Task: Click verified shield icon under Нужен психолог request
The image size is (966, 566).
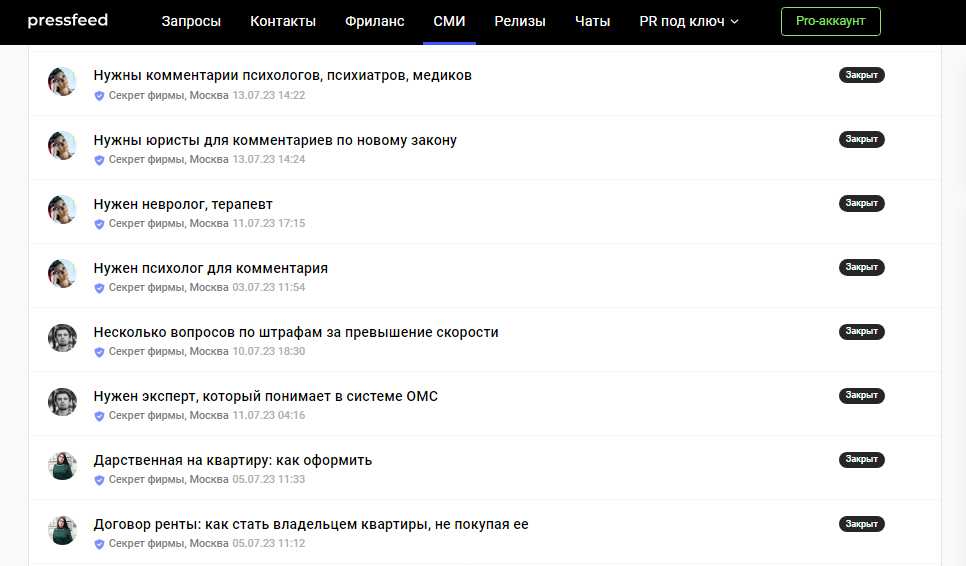Action: (99, 288)
